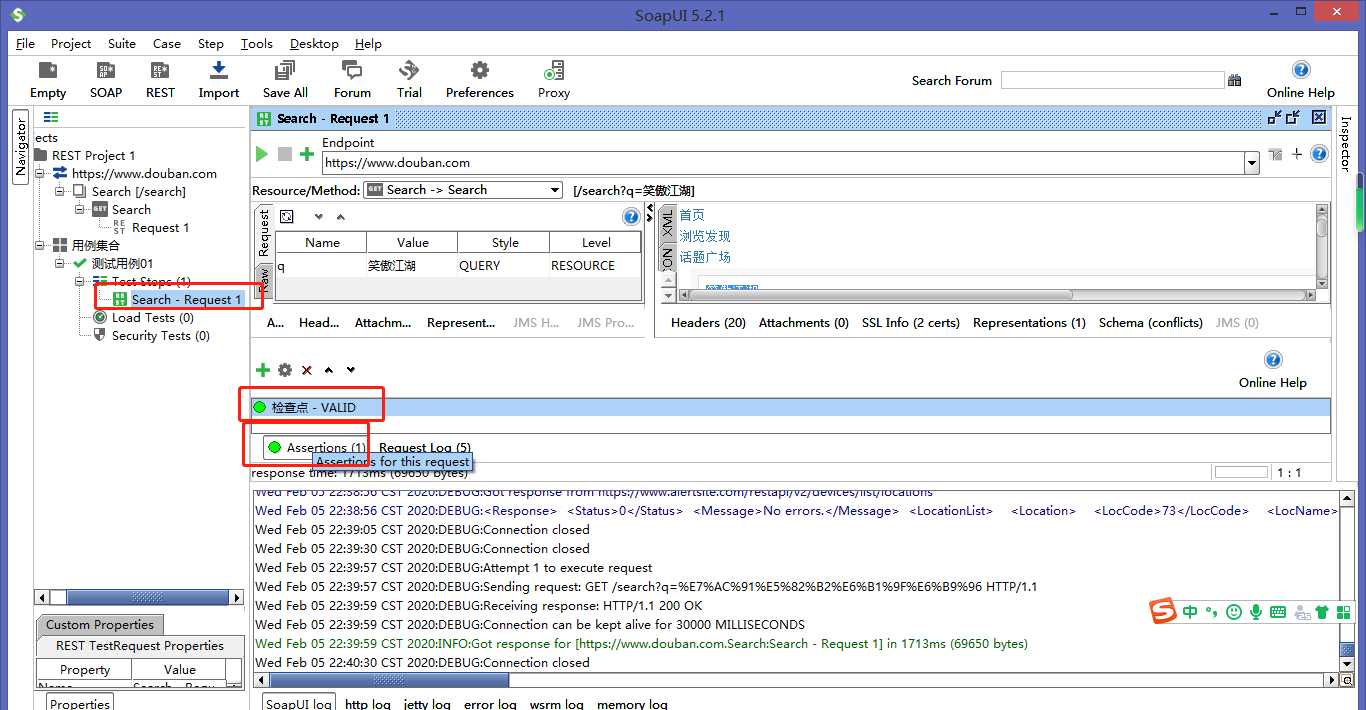Screen dimensions: 1366x710
Task: Open the Tools menu
Action: [x=257, y=43]
